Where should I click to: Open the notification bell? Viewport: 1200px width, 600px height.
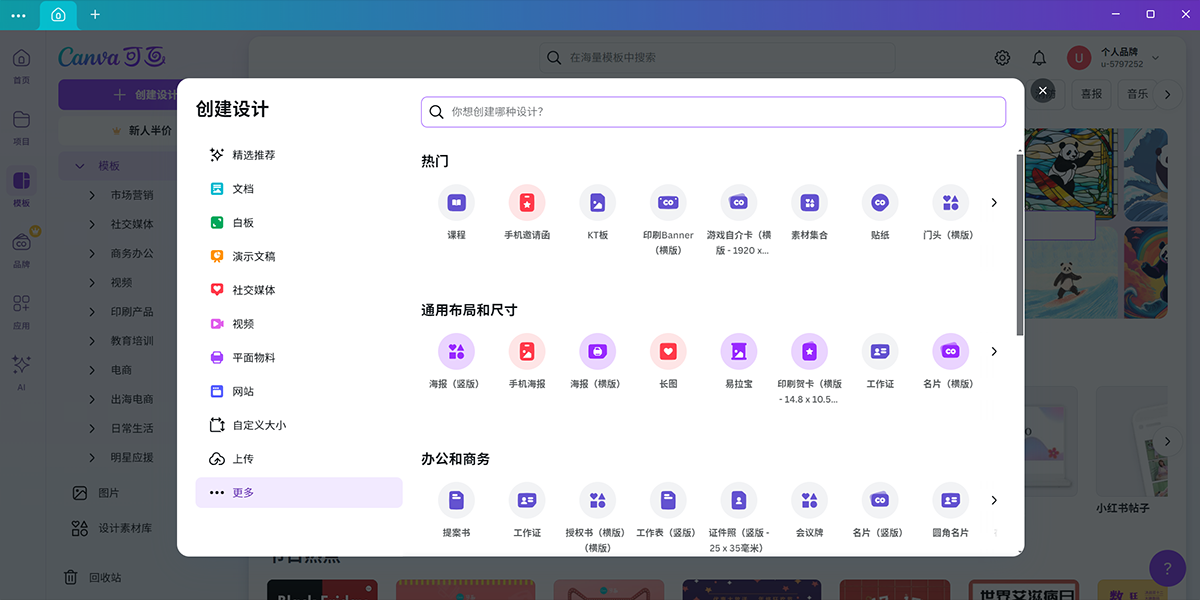(1039, 57)
